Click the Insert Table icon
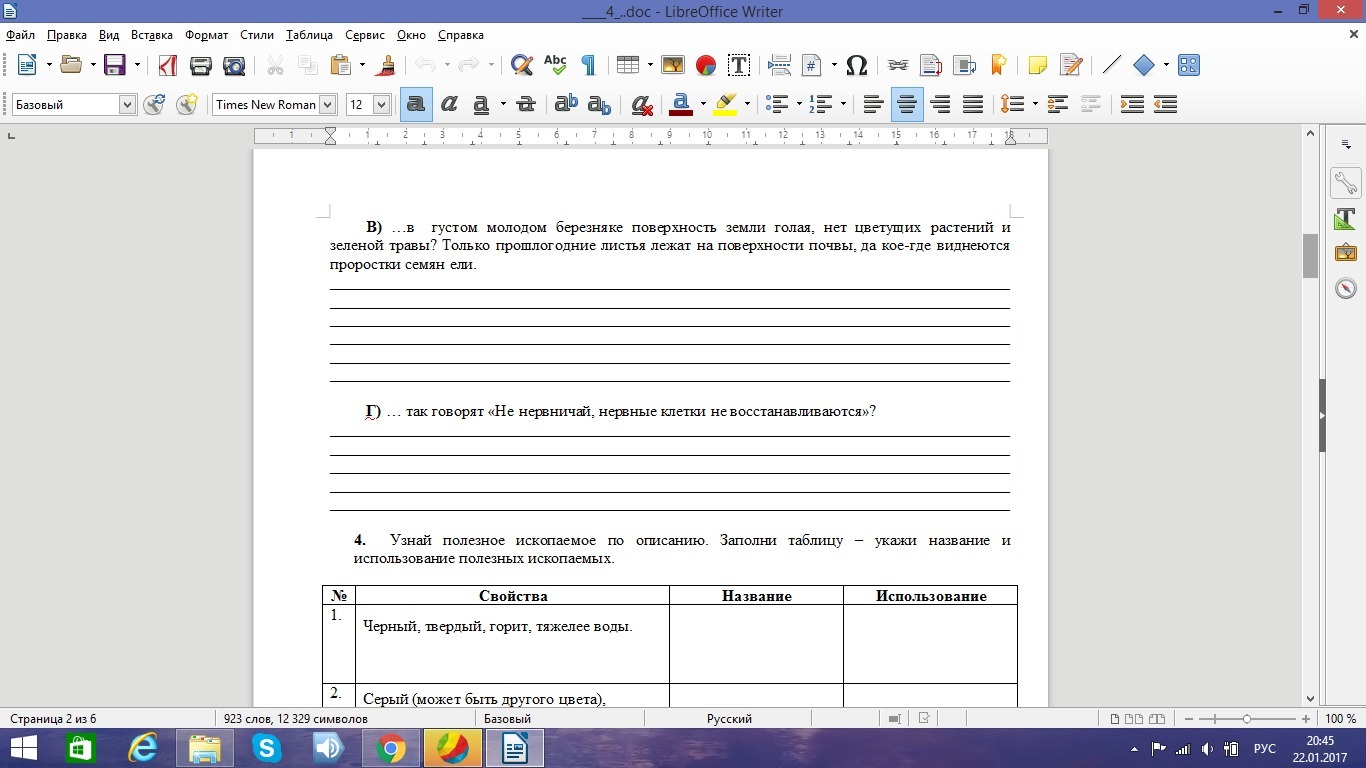The image size is (1366, 768). point(627,66)
